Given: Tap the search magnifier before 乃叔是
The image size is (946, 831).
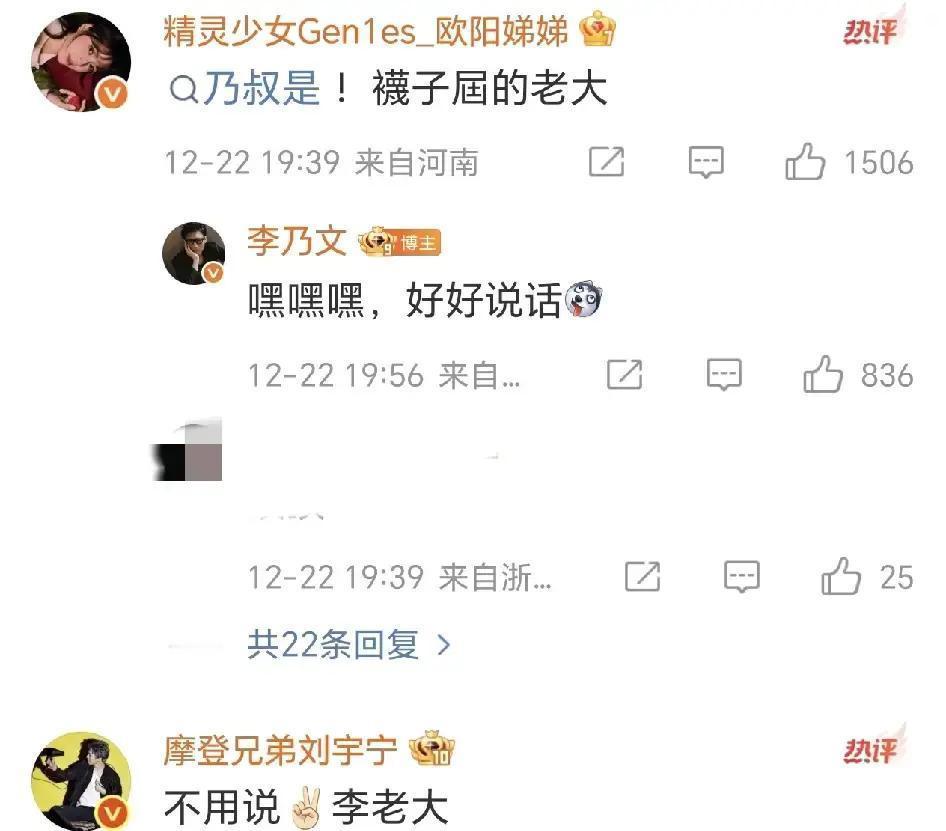Looking at the screenshot, I should (183, 90).
